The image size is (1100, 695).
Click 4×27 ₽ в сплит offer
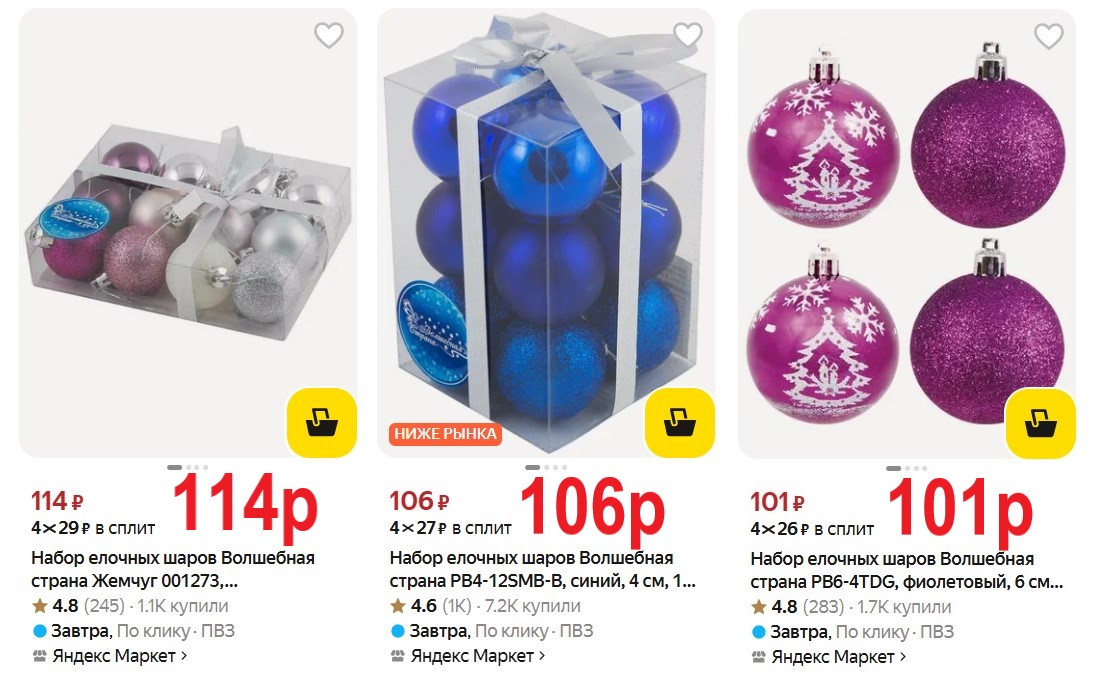point(450,528)
